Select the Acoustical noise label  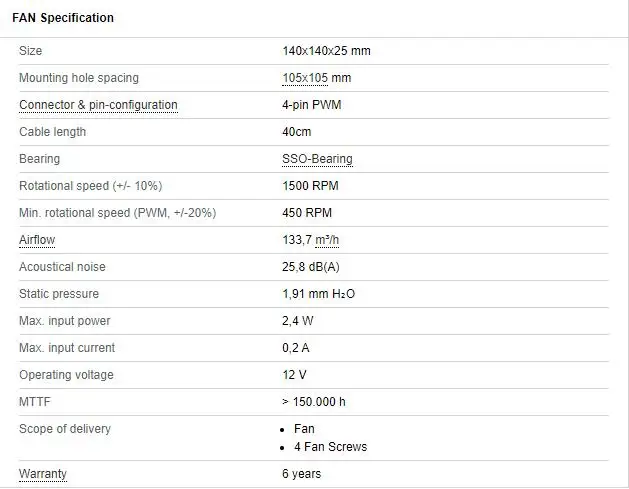[62, 267]
